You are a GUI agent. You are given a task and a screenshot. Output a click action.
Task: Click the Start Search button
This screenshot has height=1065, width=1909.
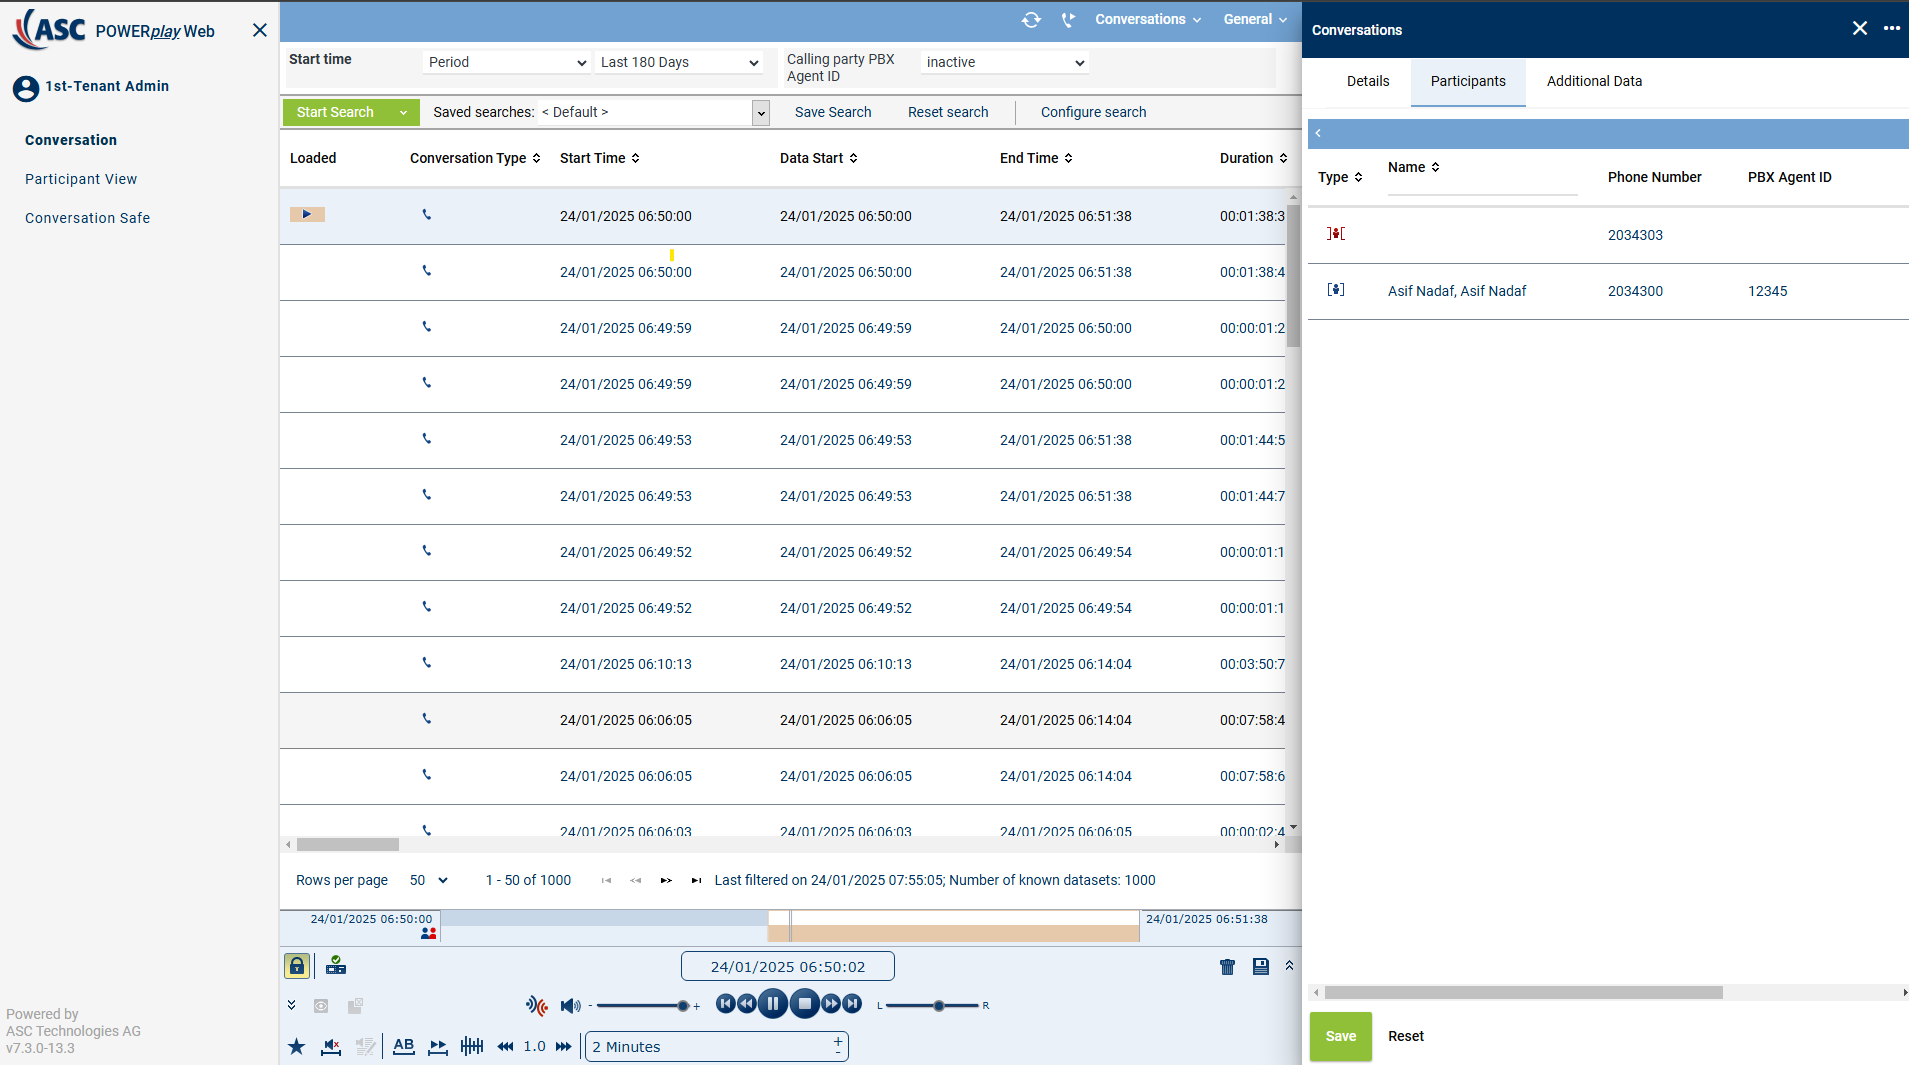click(335, 112)
